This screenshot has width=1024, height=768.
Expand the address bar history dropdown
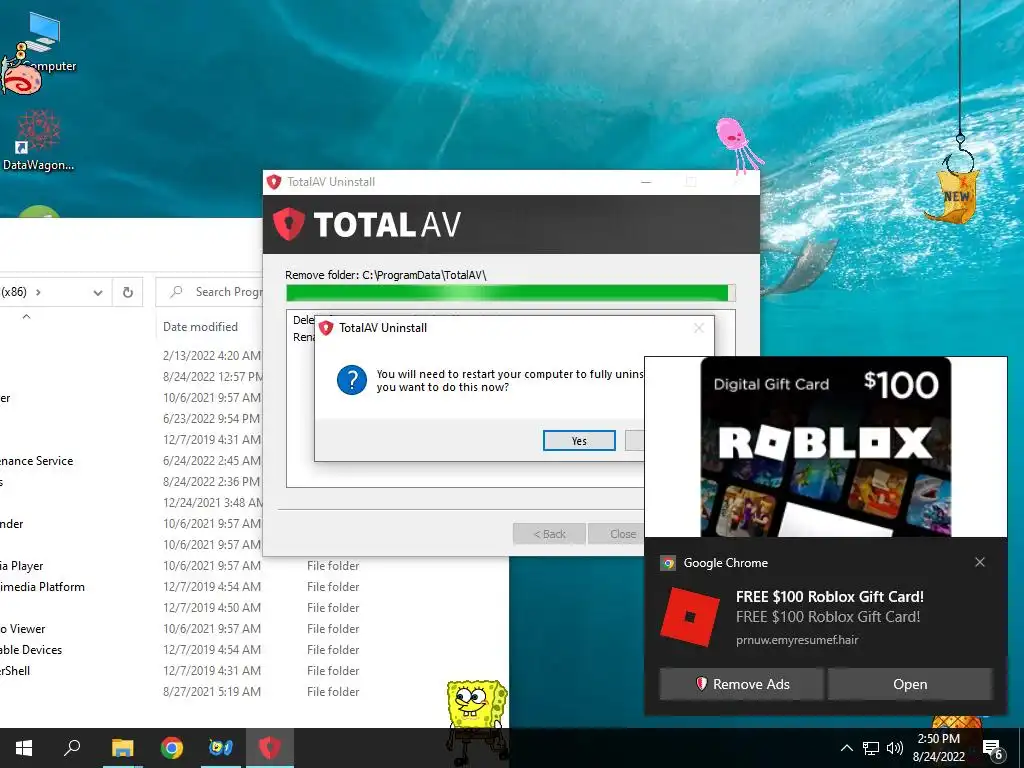98,293
